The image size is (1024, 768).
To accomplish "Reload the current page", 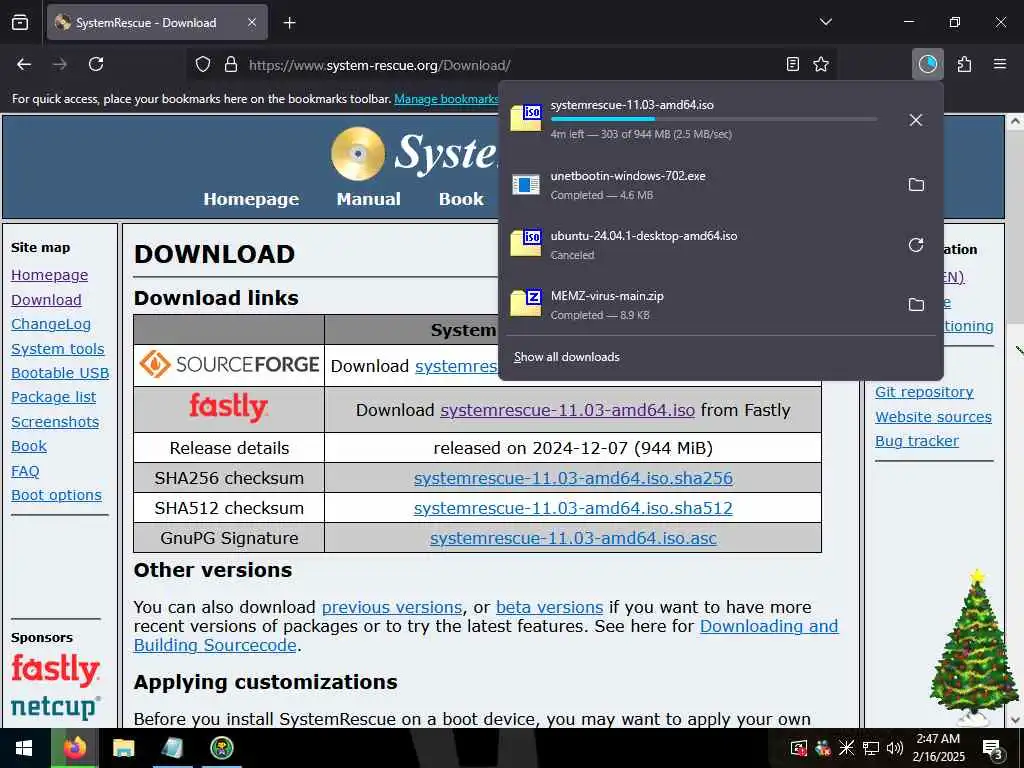I will click(x=96, y=64).
